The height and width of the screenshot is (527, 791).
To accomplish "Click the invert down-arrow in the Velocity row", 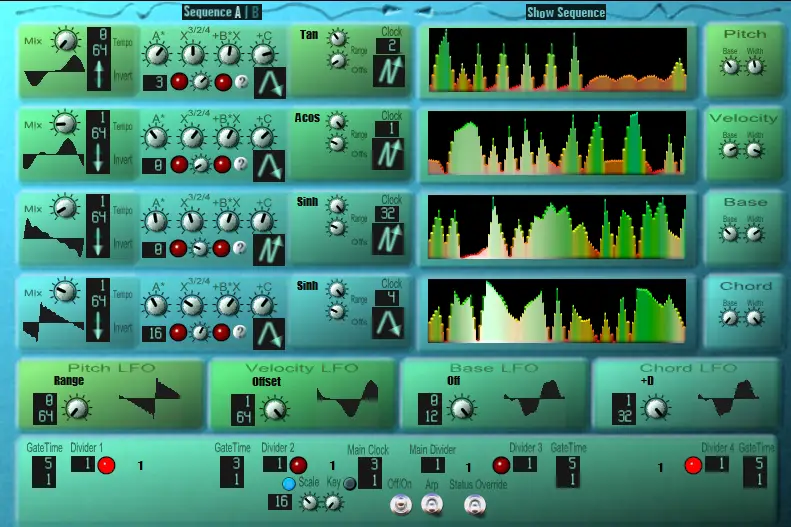I will (x=98, y=158).
